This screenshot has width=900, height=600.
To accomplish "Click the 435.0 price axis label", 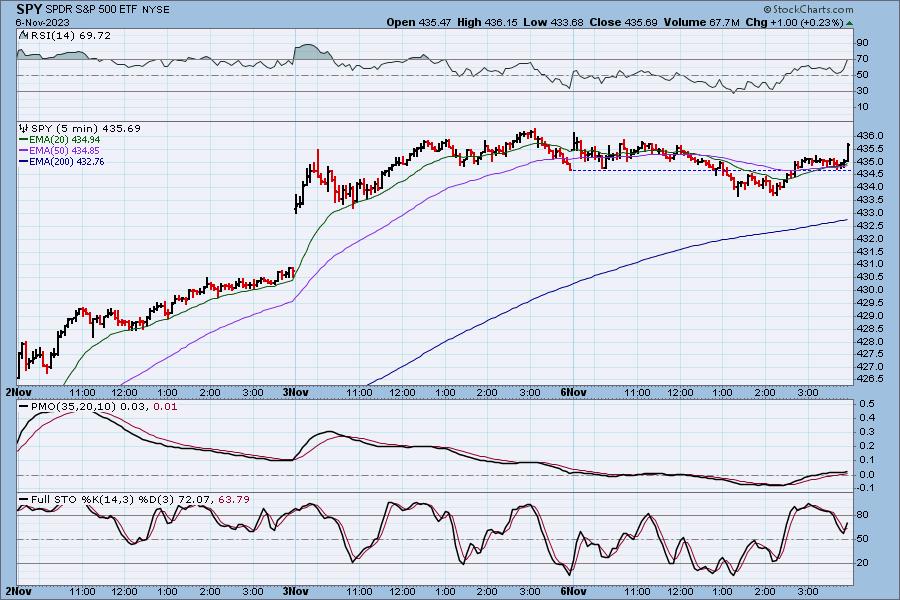I will 870,162.
